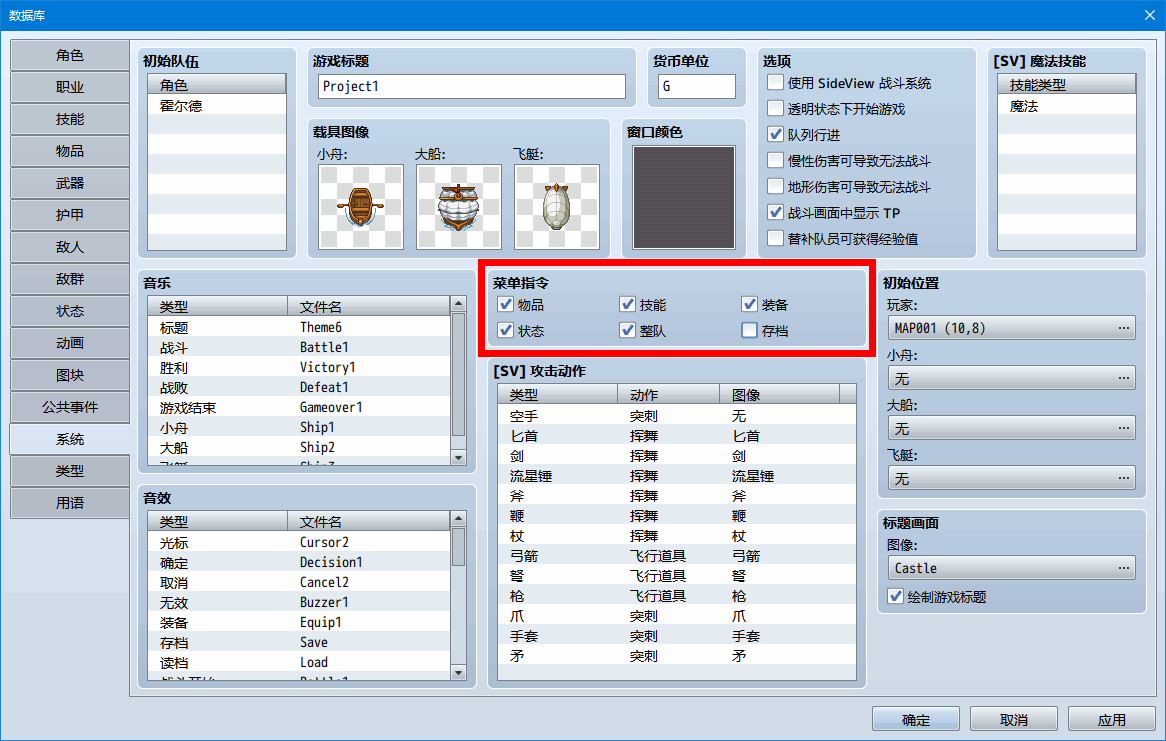Screen dimensions: 1166x741
Task: Toggle the 绘制游戏标题 checkbox
Action: pos(896,597)
